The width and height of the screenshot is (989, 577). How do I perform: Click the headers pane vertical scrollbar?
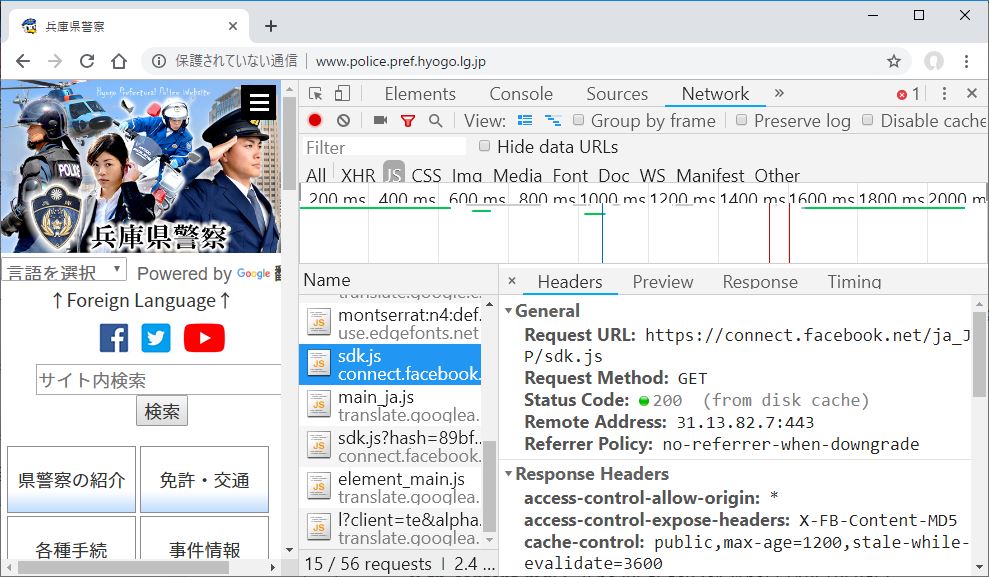[x=978, y=353]
